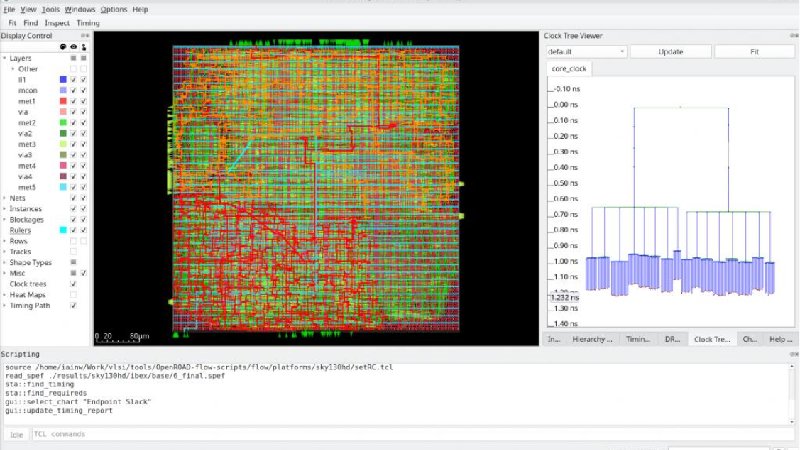The width and height of the screenshot is (800, 450).
Task: Click the Scripting panel vertical scrollbar
Action: click(x=792, y=394)
